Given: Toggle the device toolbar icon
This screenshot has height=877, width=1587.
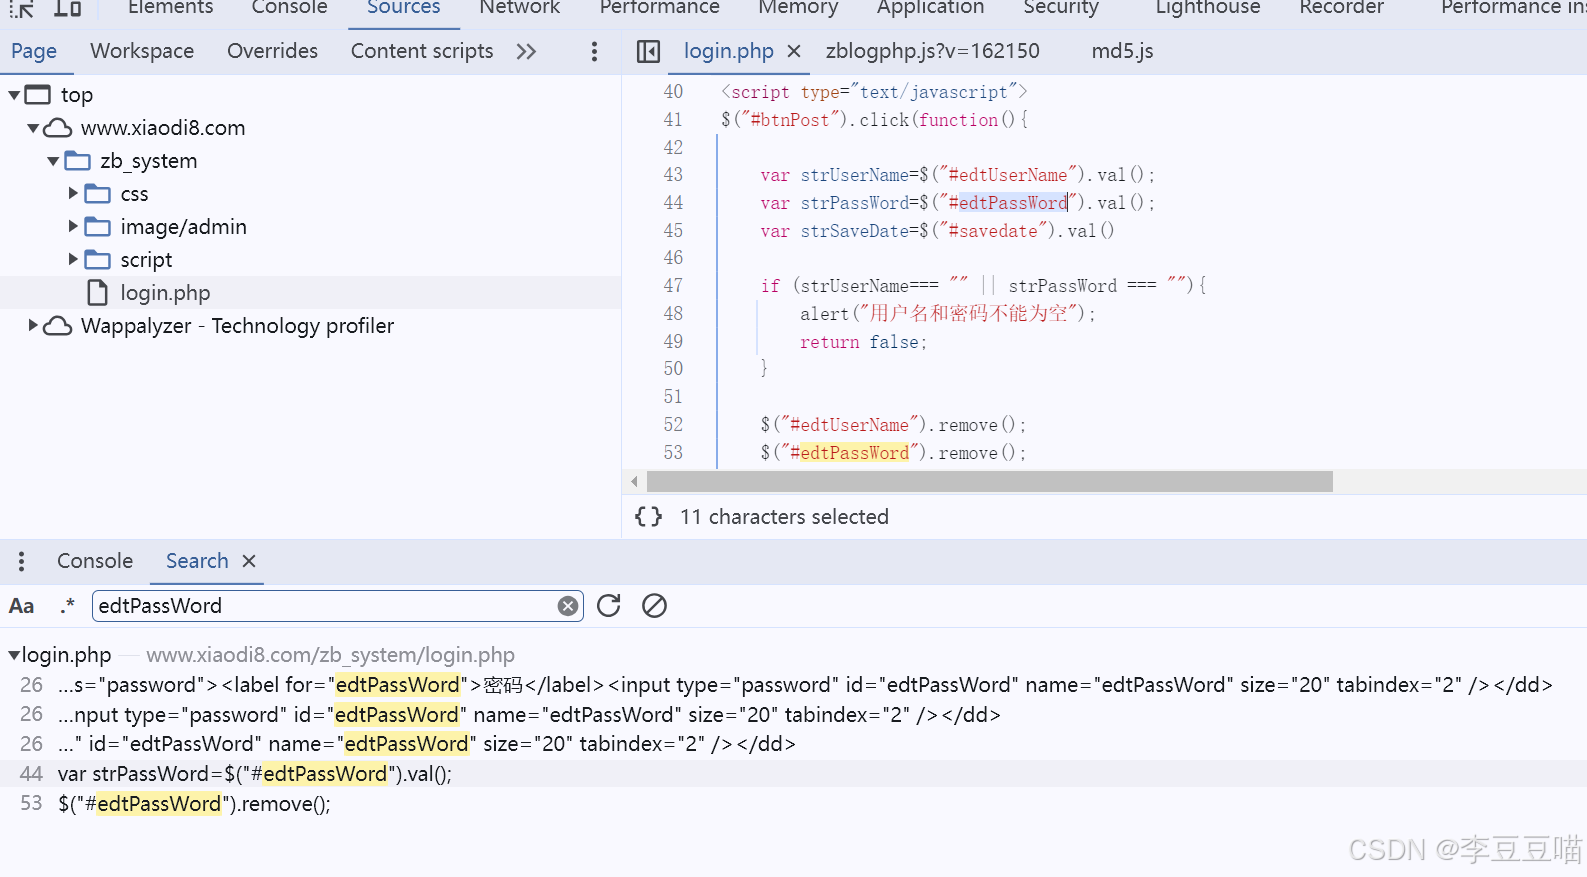Looking at the screenshot, I should 67,8.
